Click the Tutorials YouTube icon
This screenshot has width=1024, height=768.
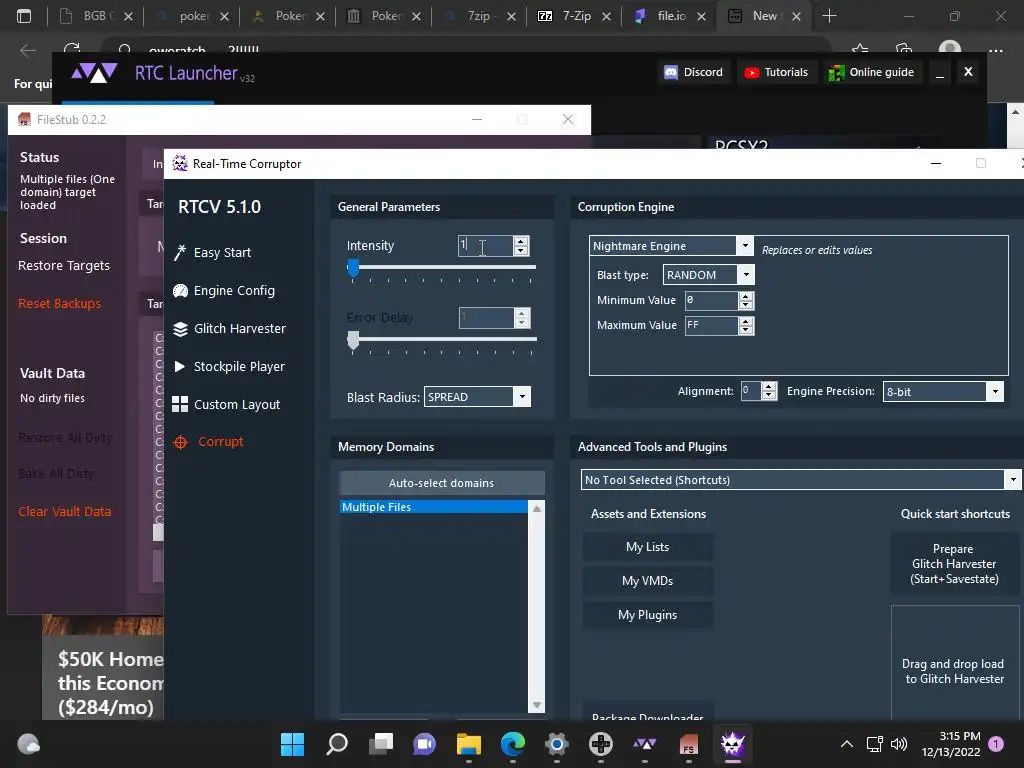pos(752,72)
